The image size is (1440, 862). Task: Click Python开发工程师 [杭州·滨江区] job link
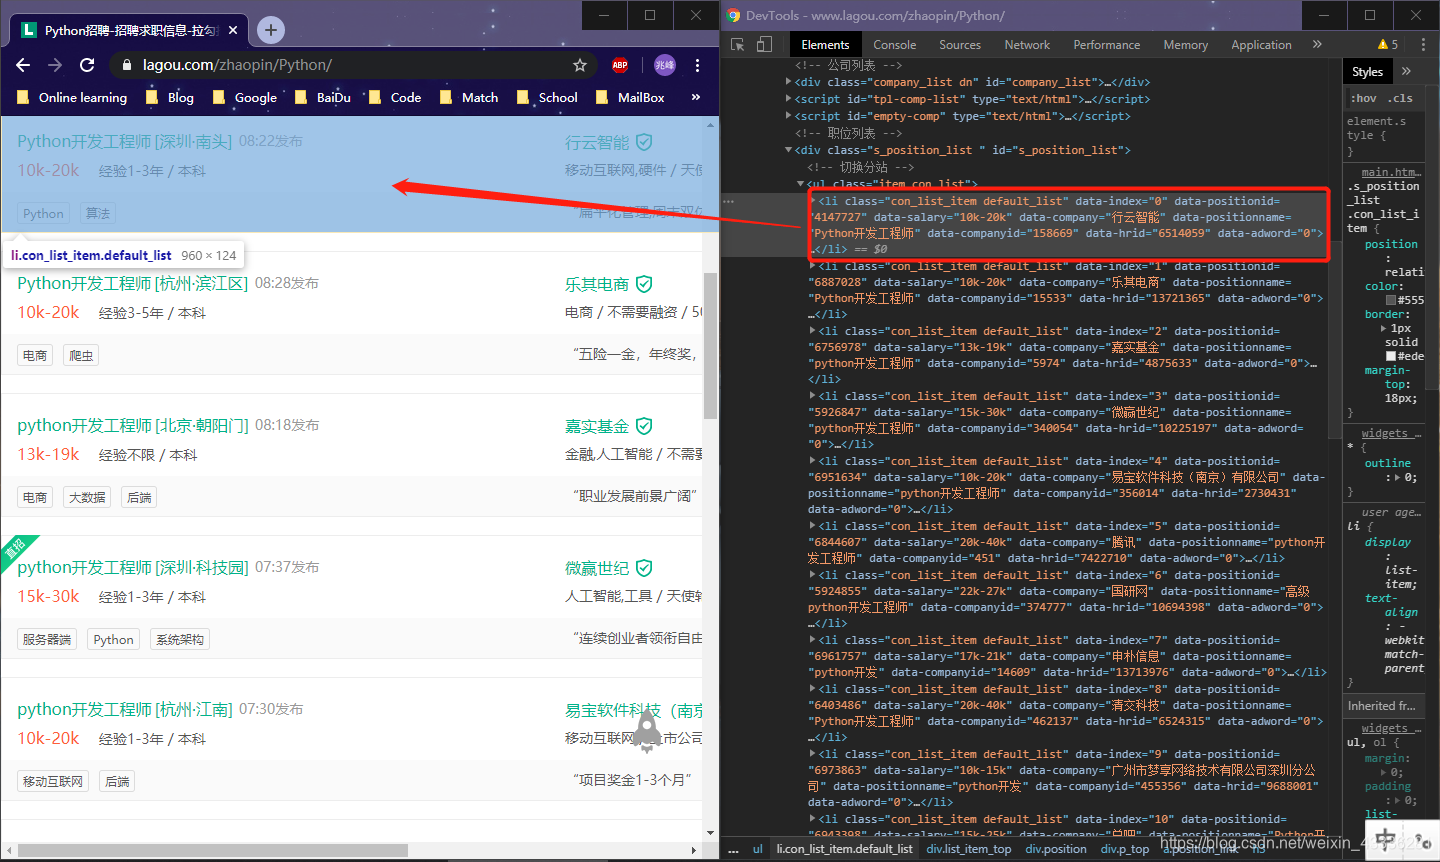point(132,283)
